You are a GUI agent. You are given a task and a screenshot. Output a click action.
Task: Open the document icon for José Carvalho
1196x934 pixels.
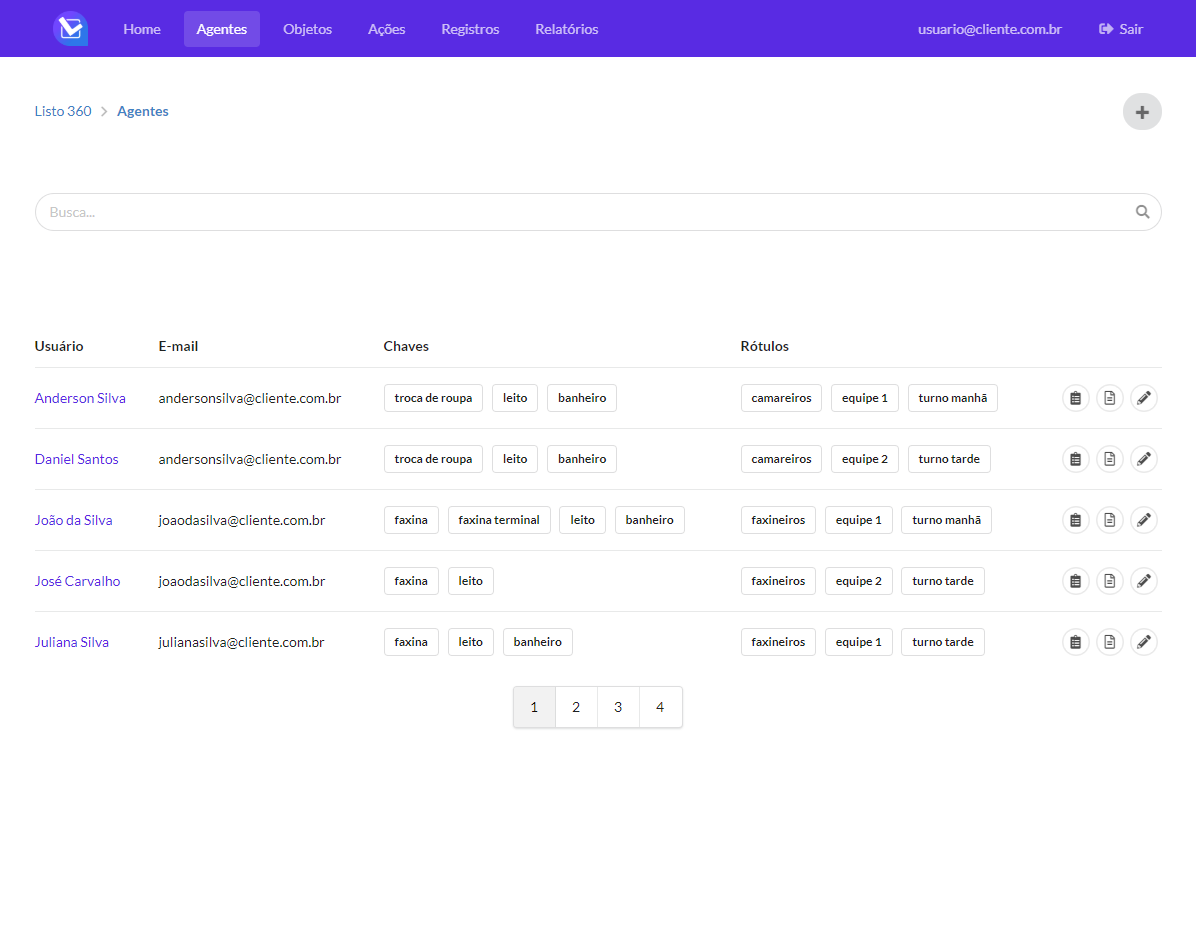[x=1109, y=580]
